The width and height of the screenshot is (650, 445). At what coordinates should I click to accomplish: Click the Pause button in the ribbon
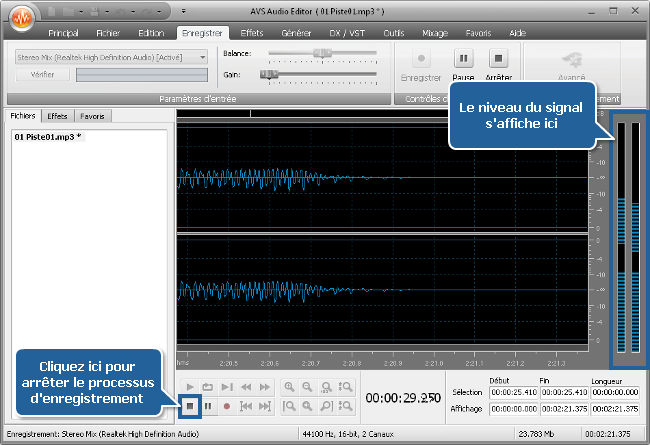tap(464, 64)
